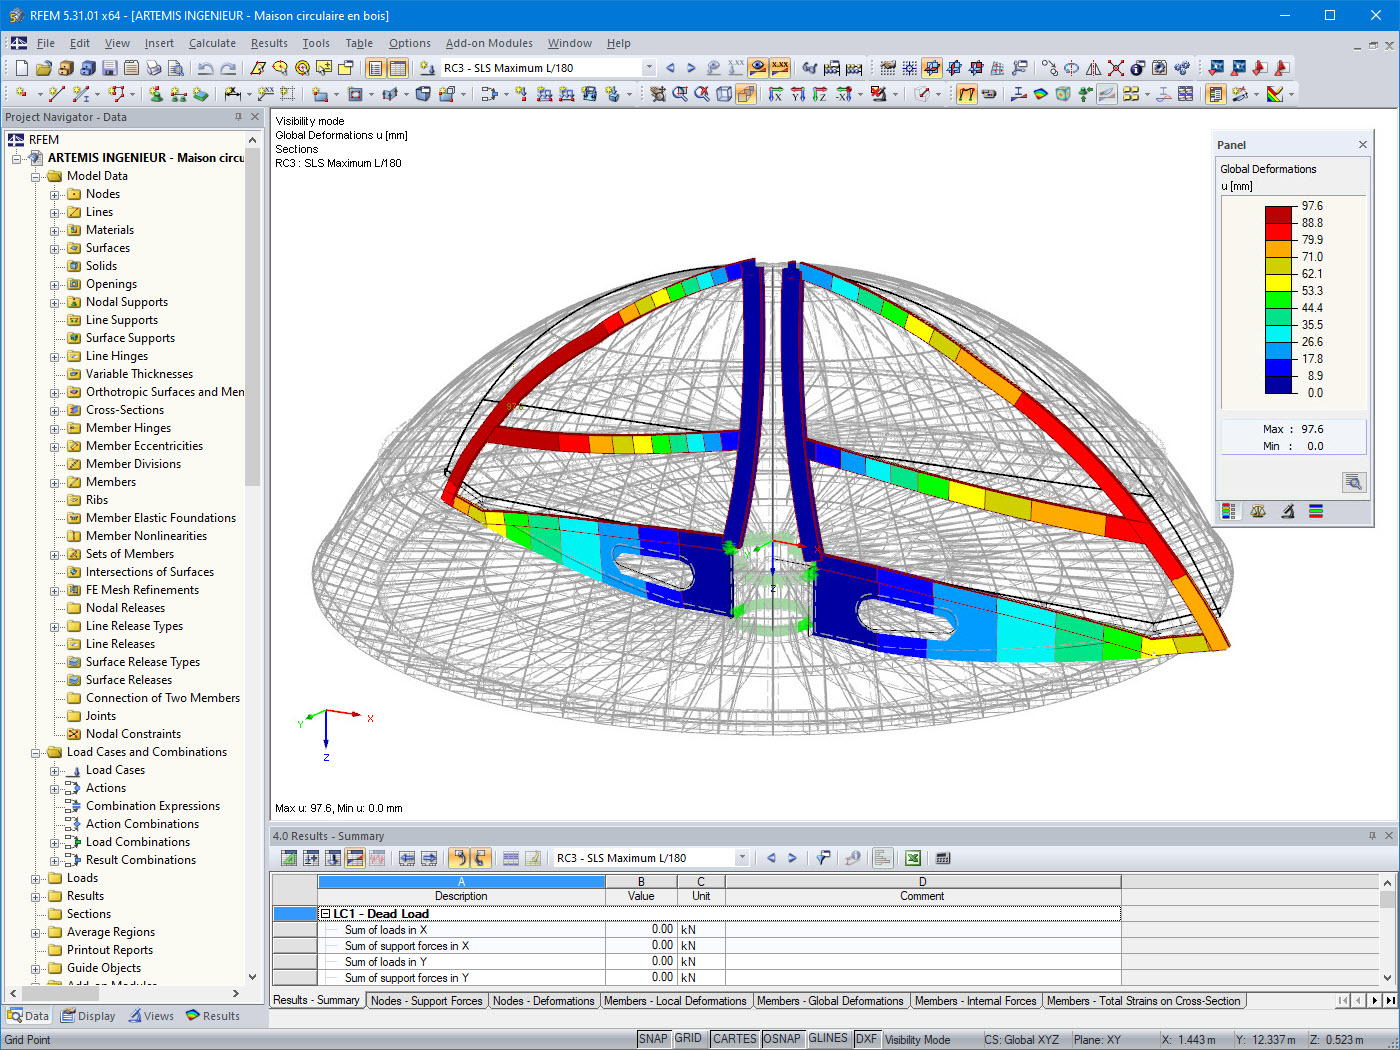Click the panel settings button below Min value
Image resolution: width=1400 pixels, height=1050 pixels.
click(x=1354, y=482)
